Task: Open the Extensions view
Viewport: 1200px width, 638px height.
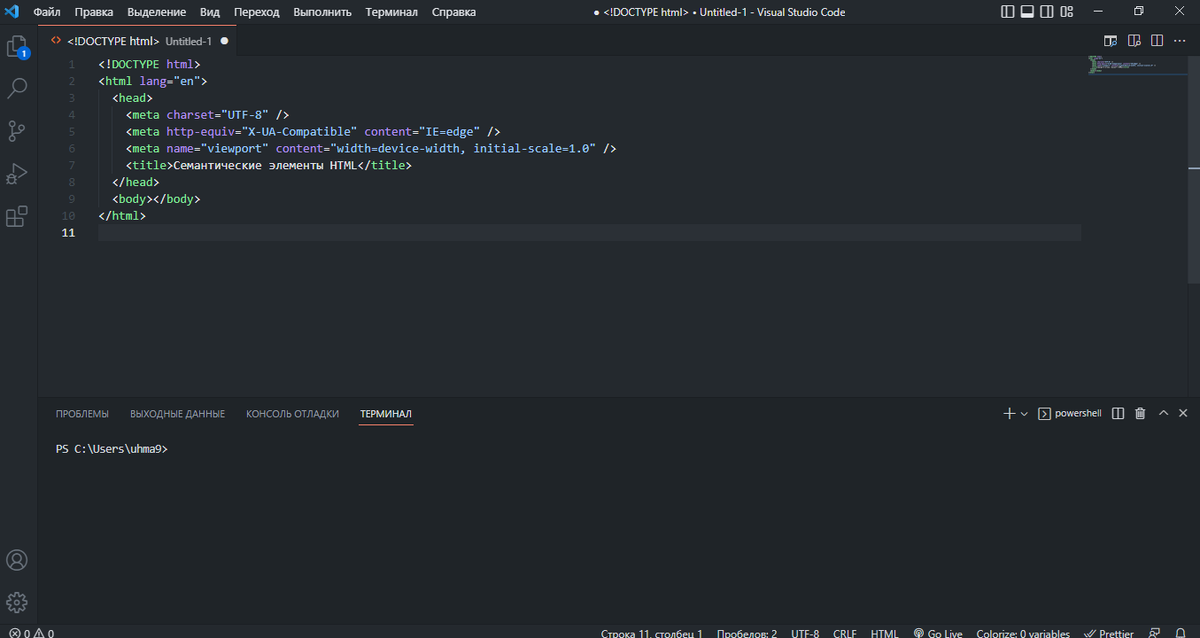Action: [x=17, y=216]
